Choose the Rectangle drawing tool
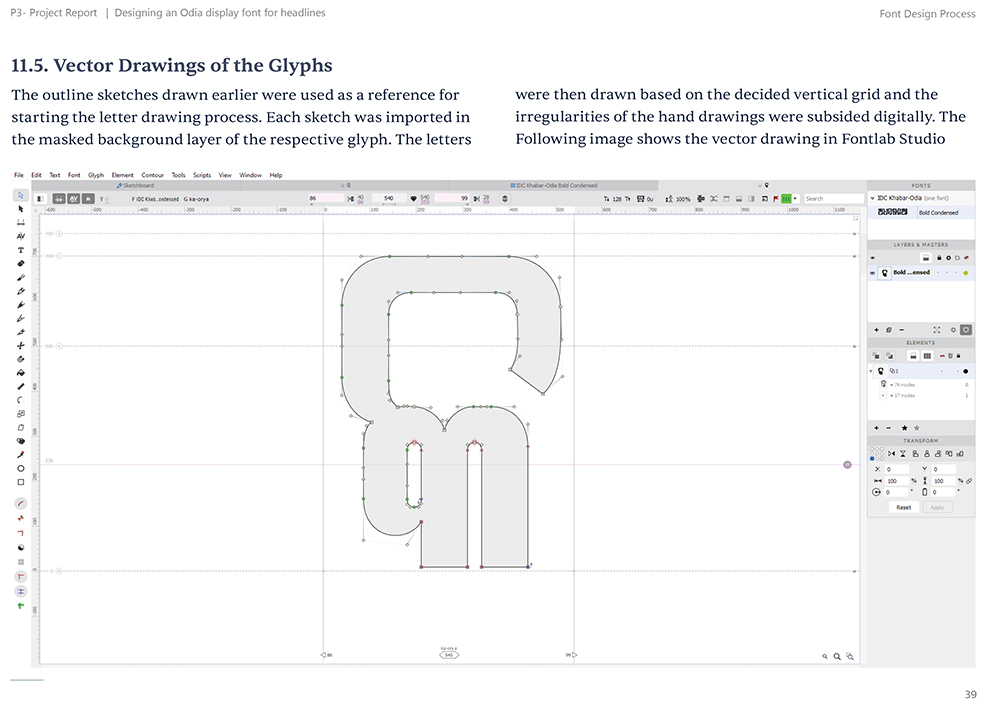Screen dimensions: 1000x707 point(20,482)
